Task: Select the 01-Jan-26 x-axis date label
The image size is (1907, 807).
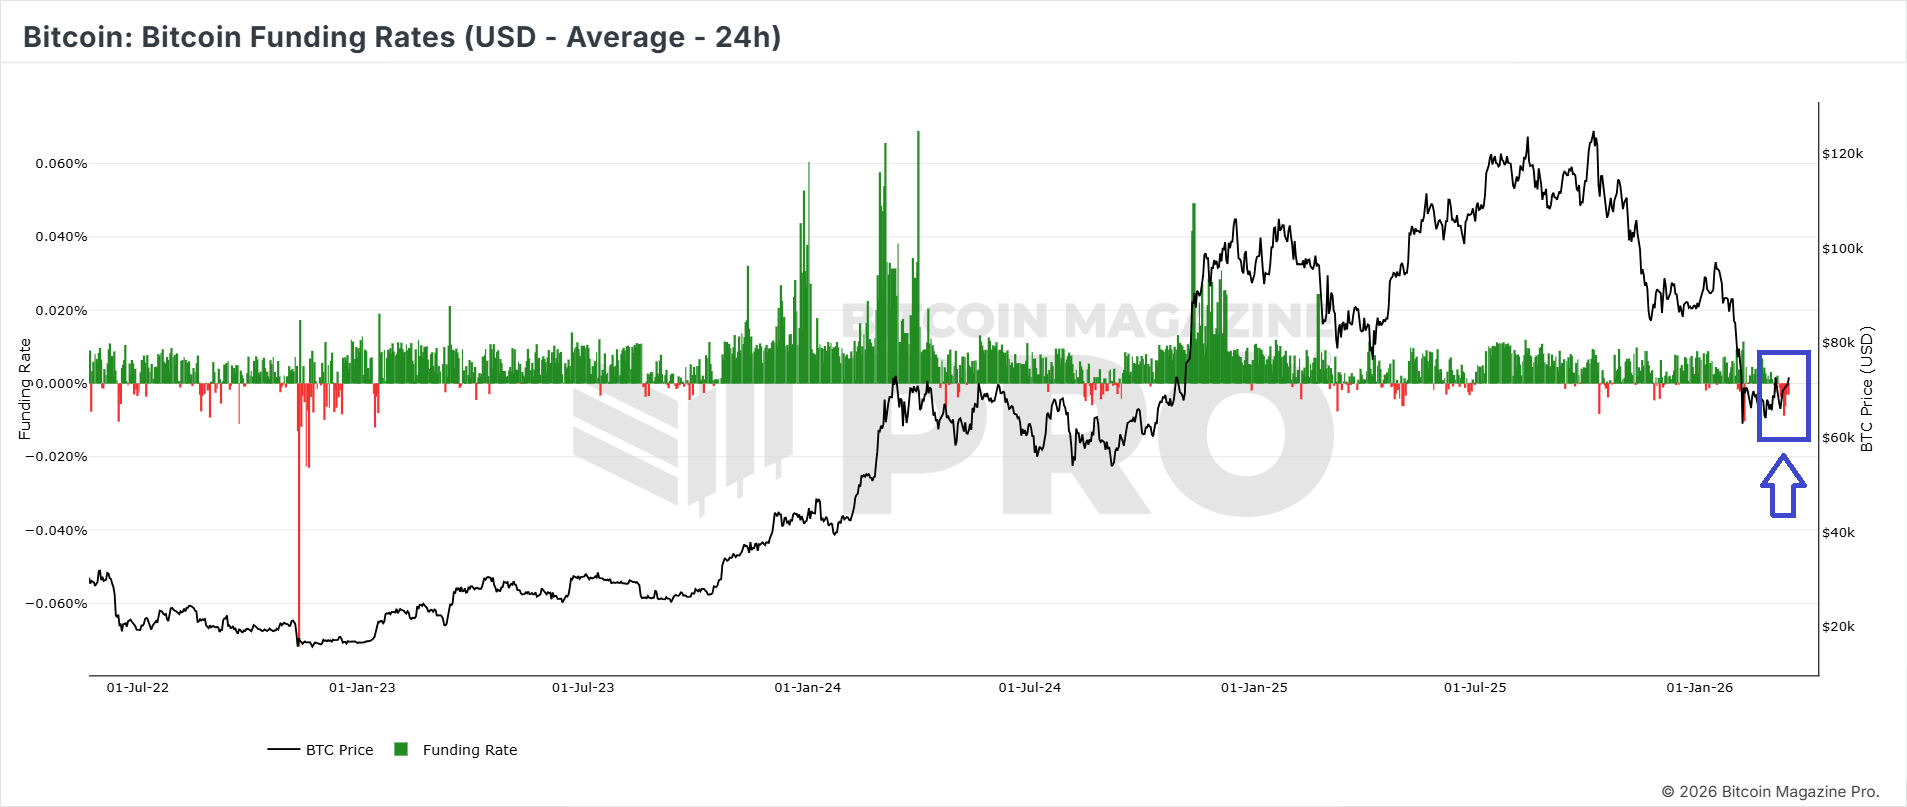Action: point(1699,687)
